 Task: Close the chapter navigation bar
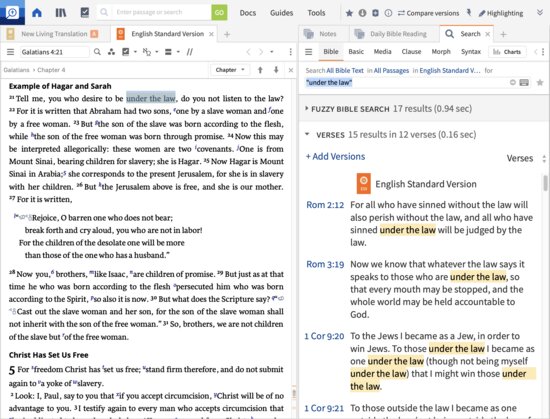coord(291,70)
